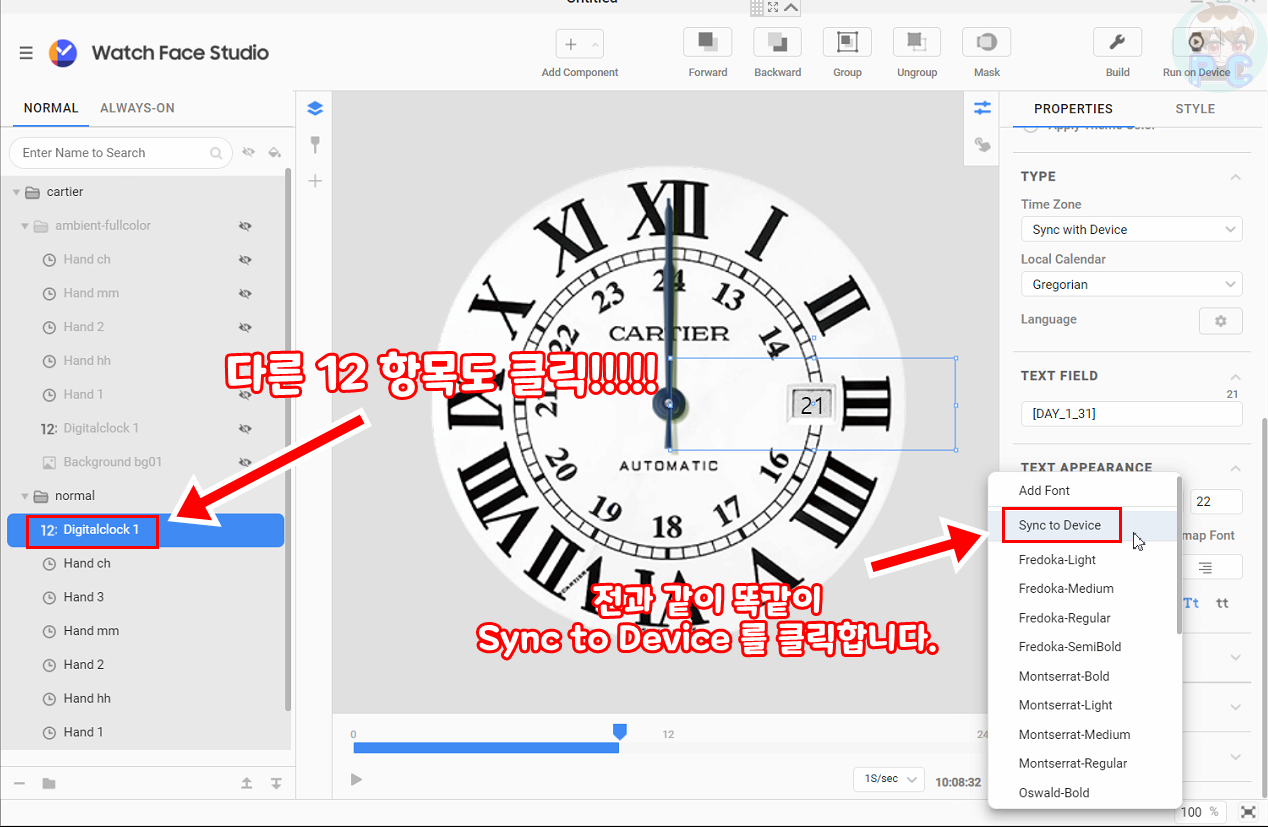Click the plus icon in side strip
This screenshot has height=827, width=1268.
tap(315, 181)
